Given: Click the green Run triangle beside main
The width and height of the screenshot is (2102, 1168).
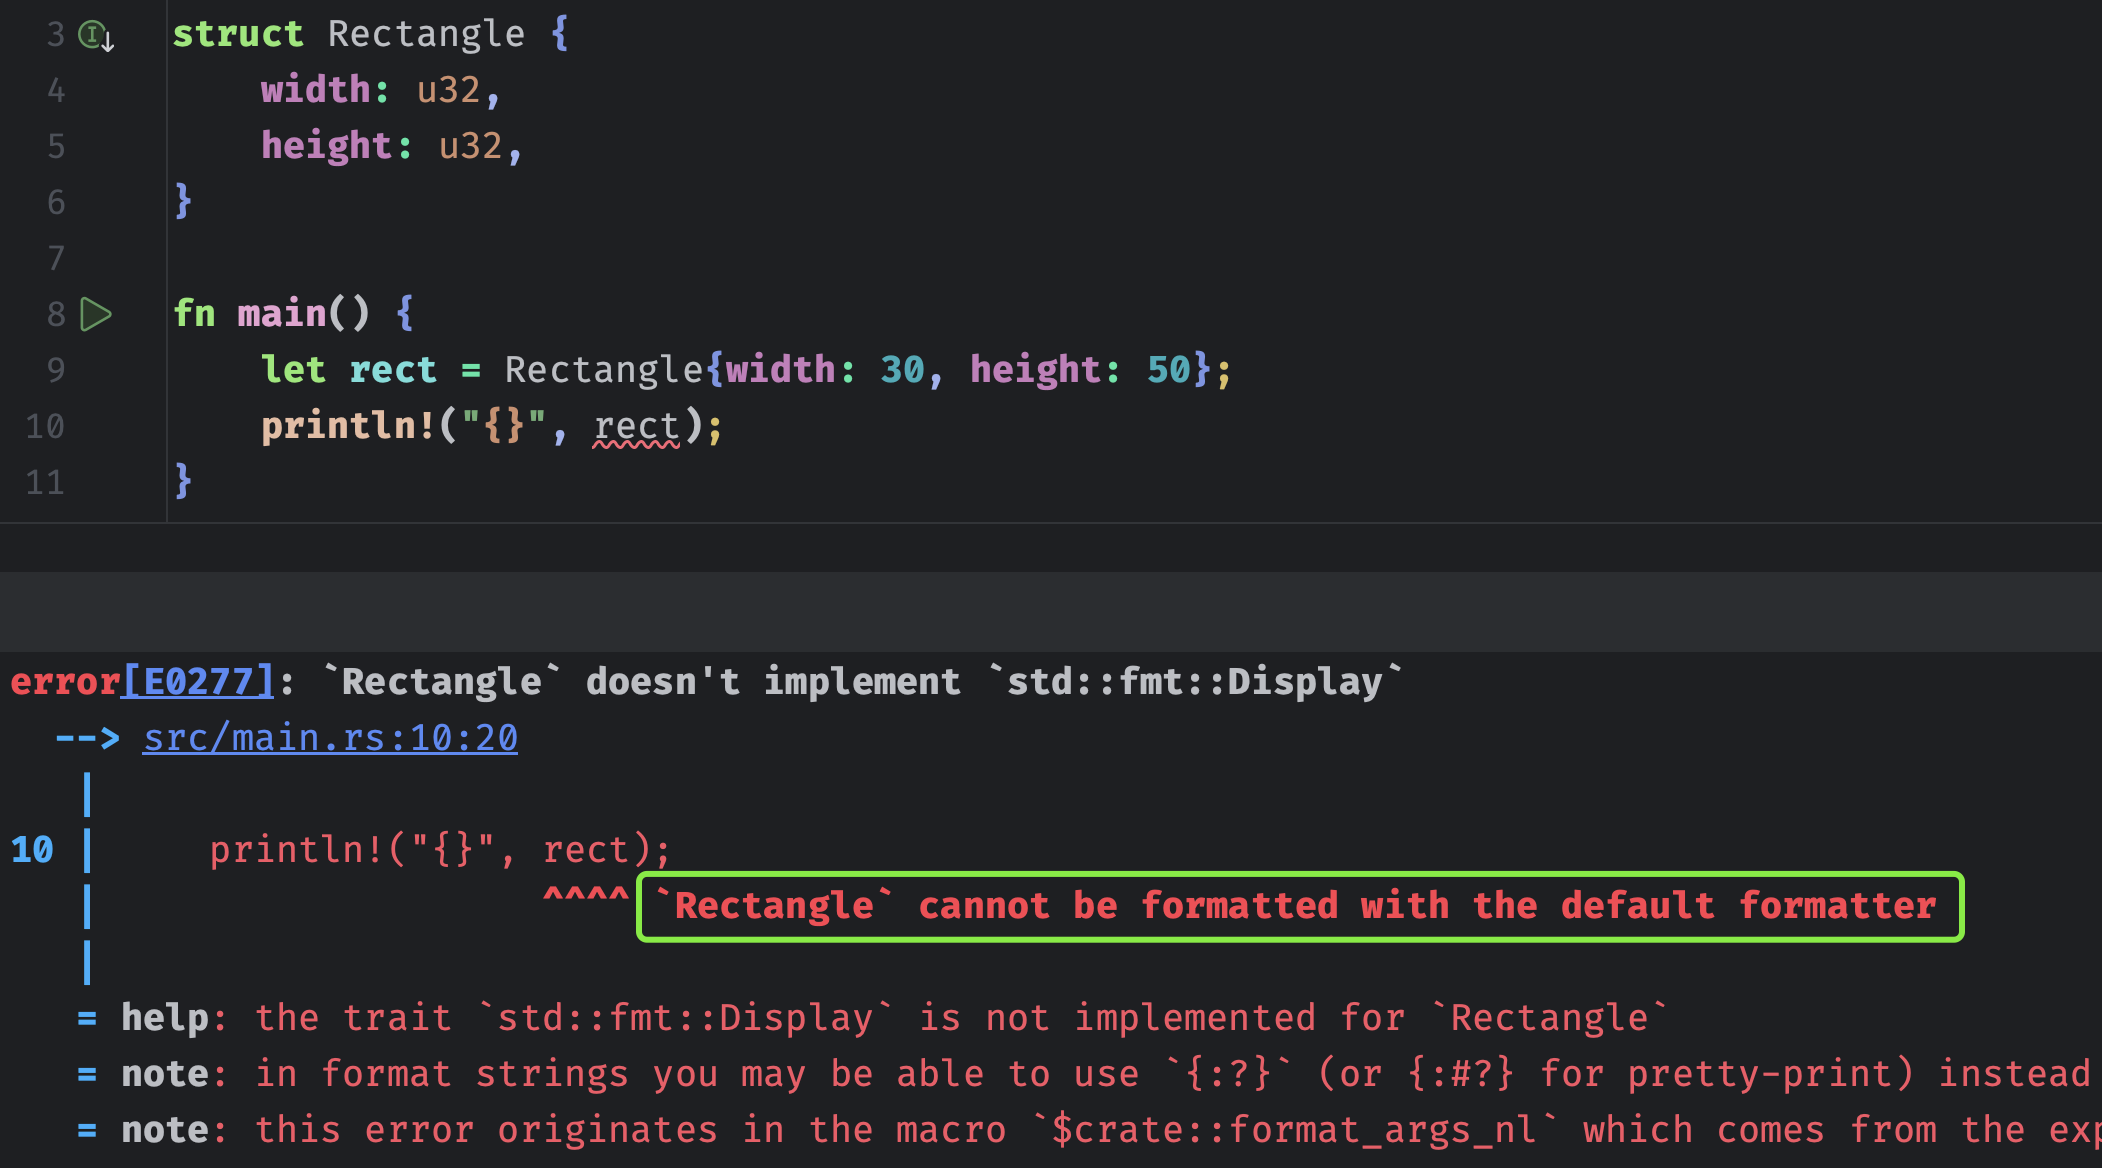Looking at the screenshot, I should (96, 314).
